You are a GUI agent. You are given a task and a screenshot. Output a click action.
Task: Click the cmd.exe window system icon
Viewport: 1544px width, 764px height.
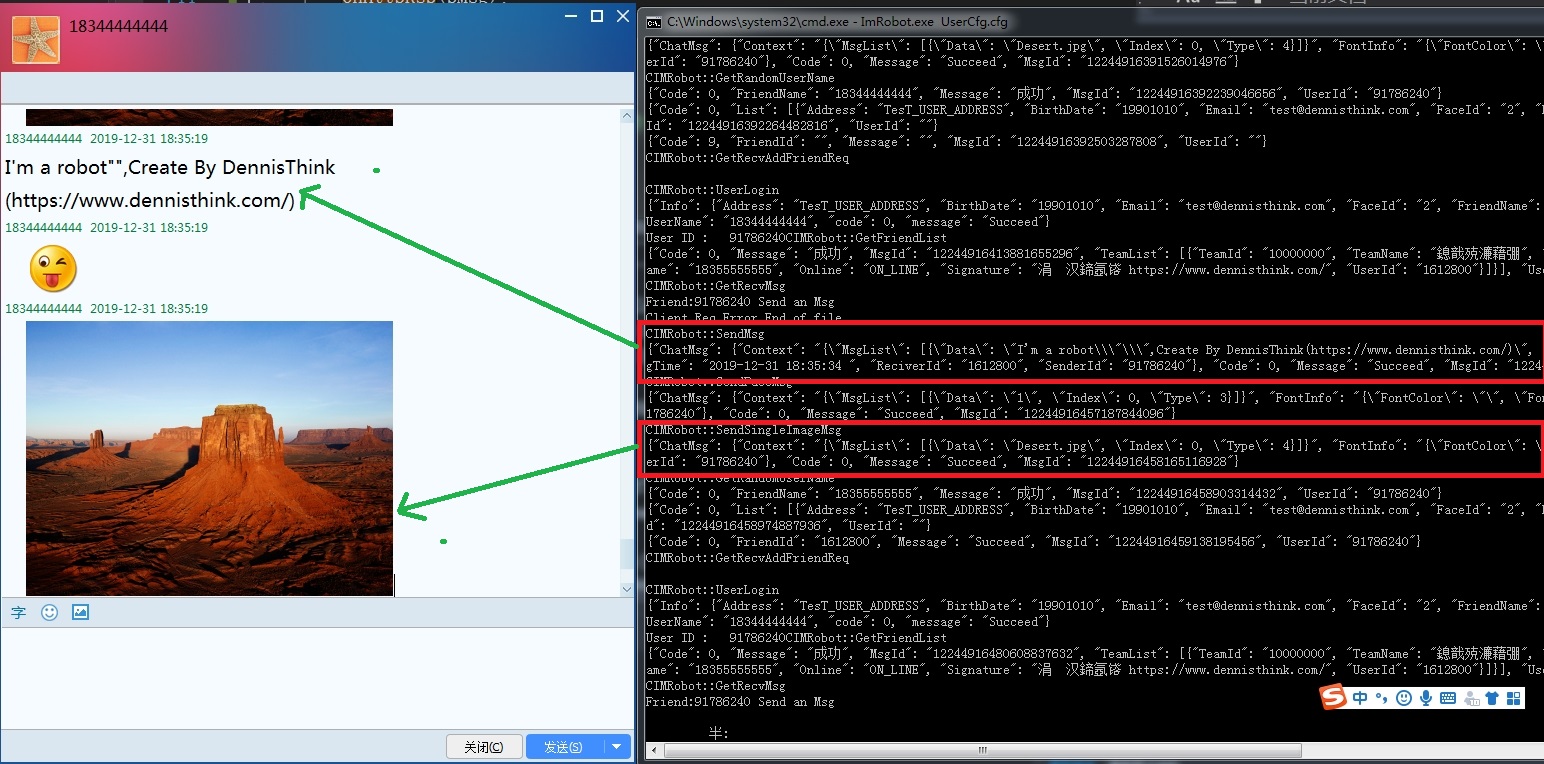click(654, 22)
